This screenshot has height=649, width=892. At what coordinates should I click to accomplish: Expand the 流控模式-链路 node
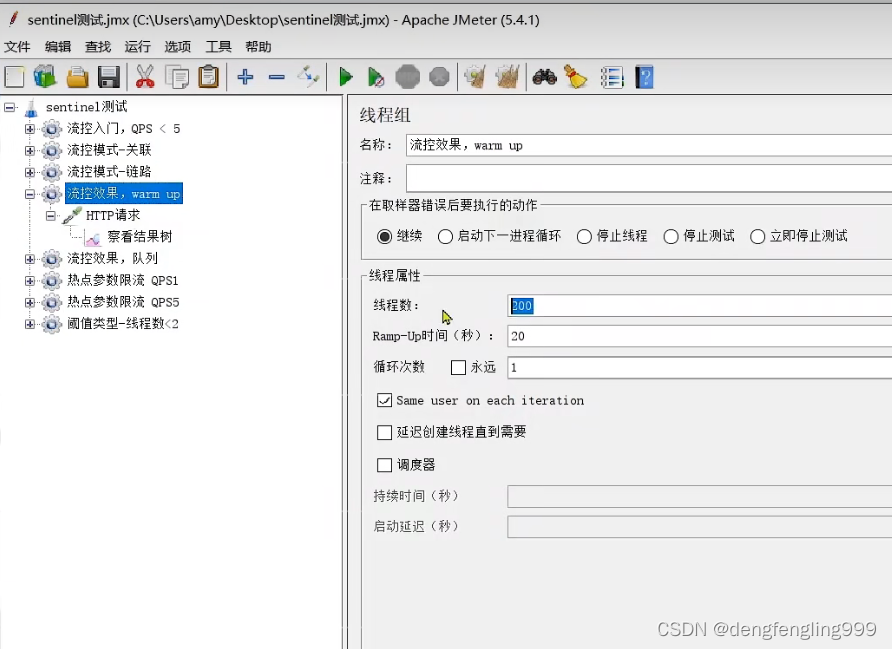coord(30,172)
